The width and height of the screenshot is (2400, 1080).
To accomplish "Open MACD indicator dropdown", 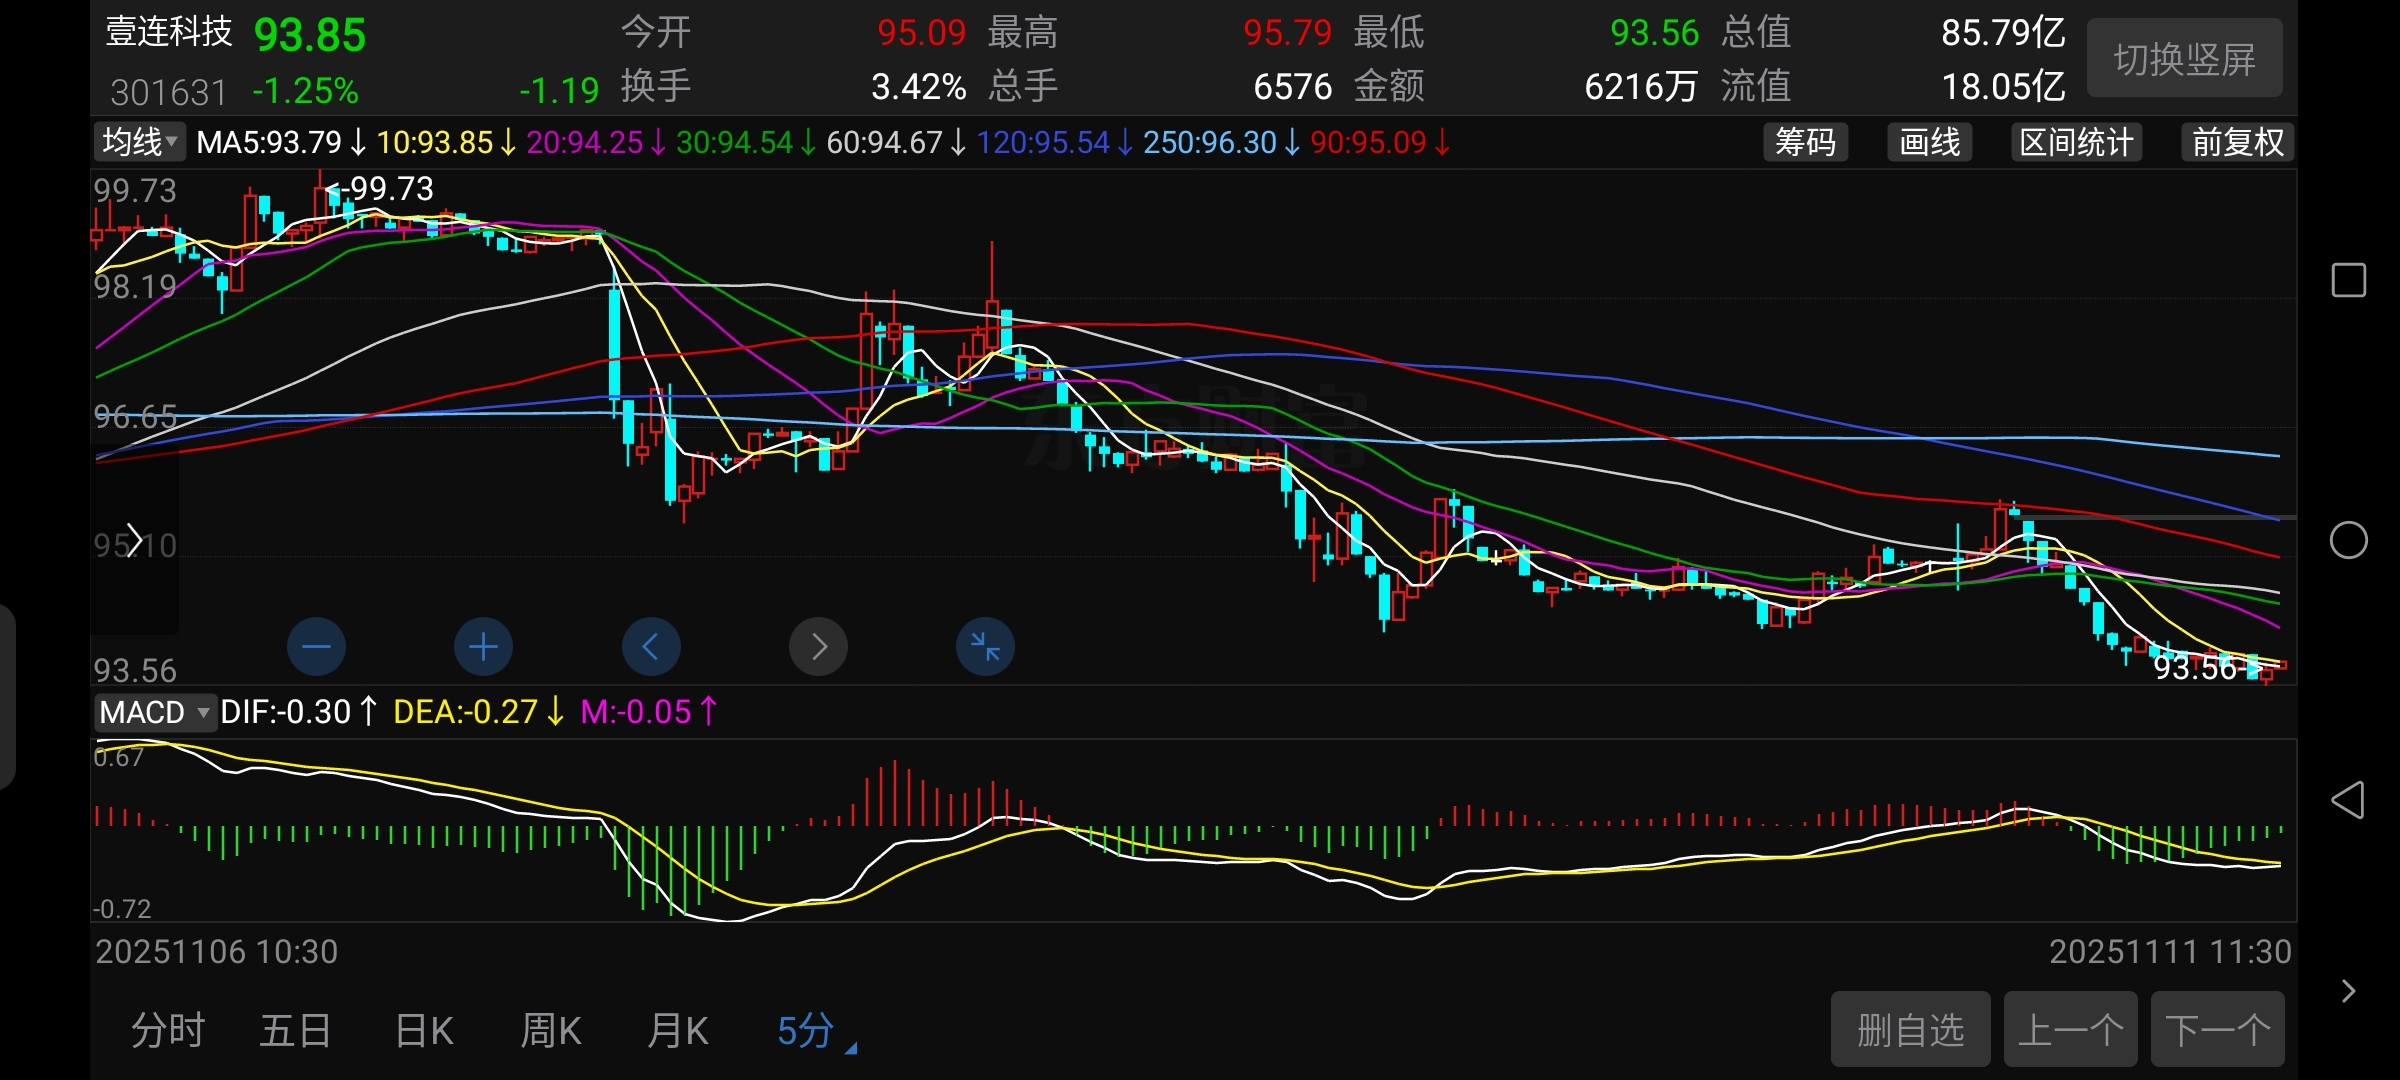I will [x=155, y=712].
